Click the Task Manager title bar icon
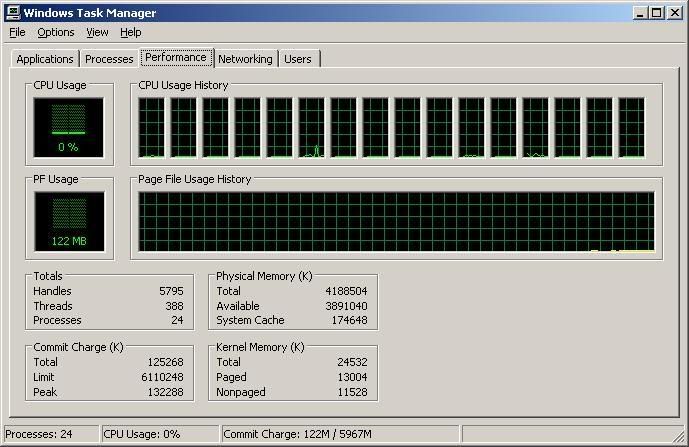Screen dimensions: 689x447 pyautogui.click(x=13, y=12)
